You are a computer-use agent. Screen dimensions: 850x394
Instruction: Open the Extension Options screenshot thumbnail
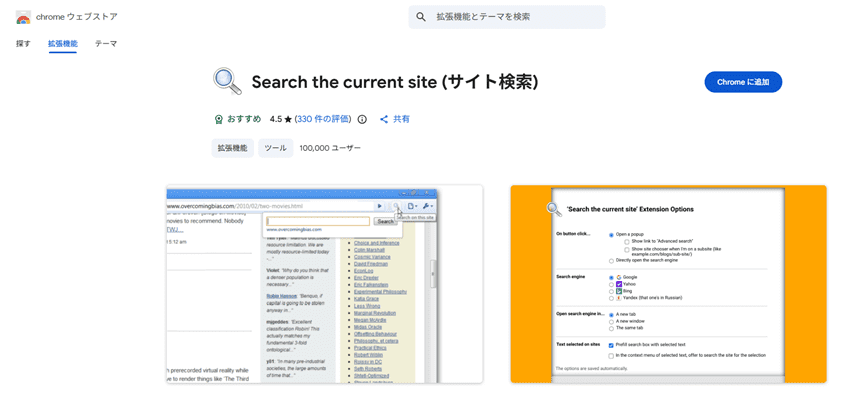(x=668, y=284)
